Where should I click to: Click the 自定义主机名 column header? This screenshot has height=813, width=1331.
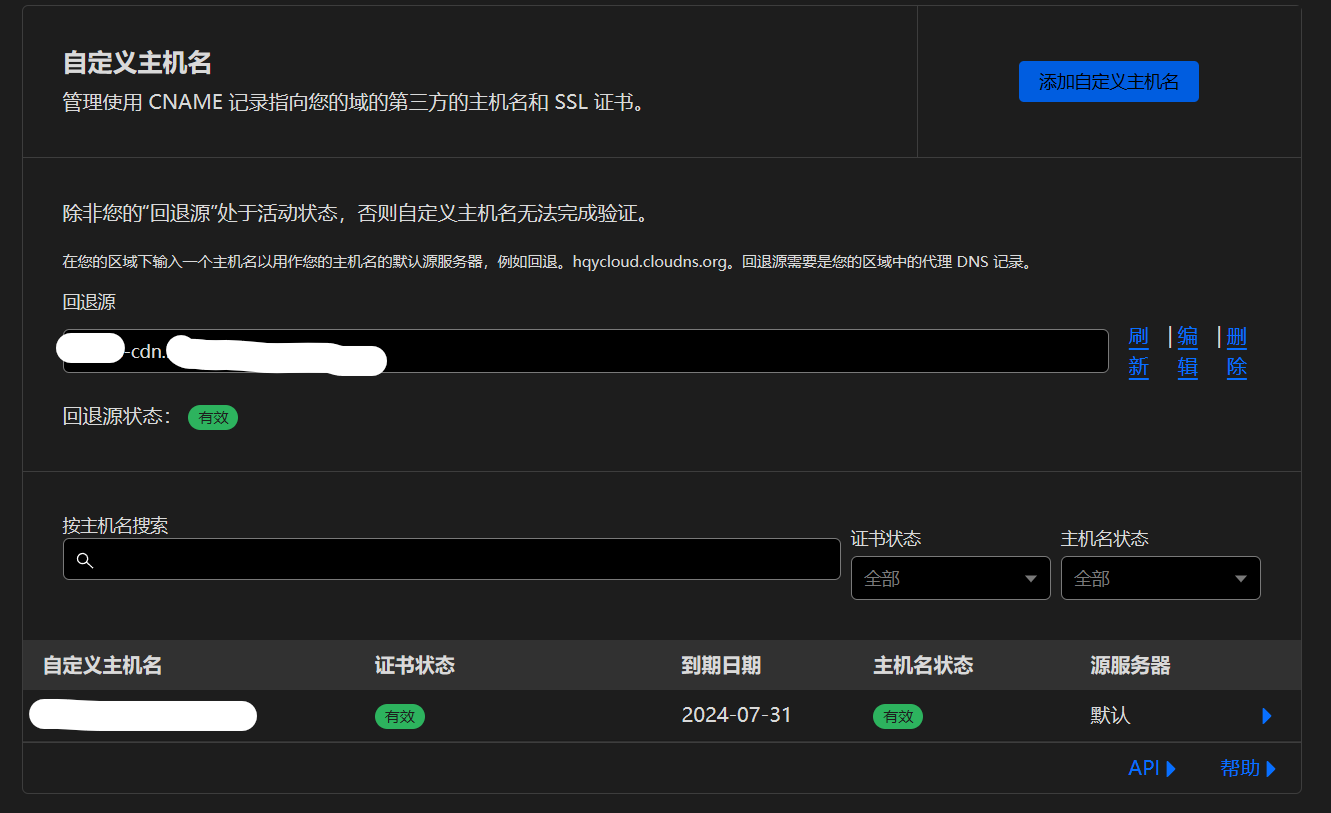point(102,666)
